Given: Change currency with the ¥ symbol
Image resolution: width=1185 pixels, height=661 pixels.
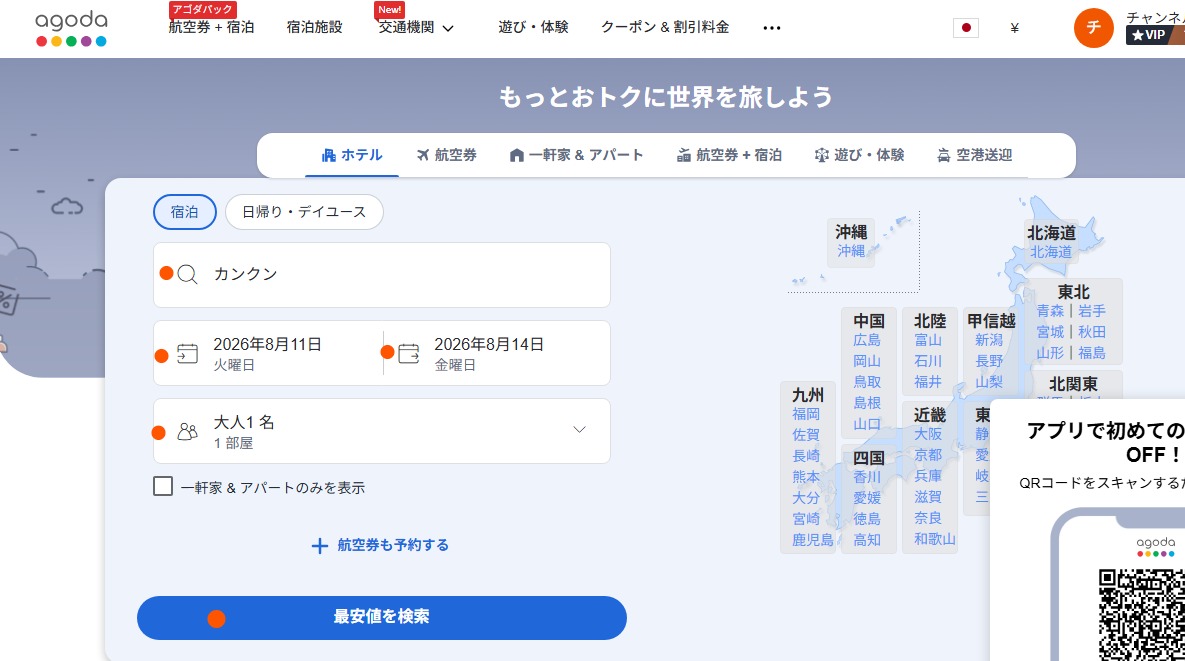Looking at the screenshot, I should 1014,28.
